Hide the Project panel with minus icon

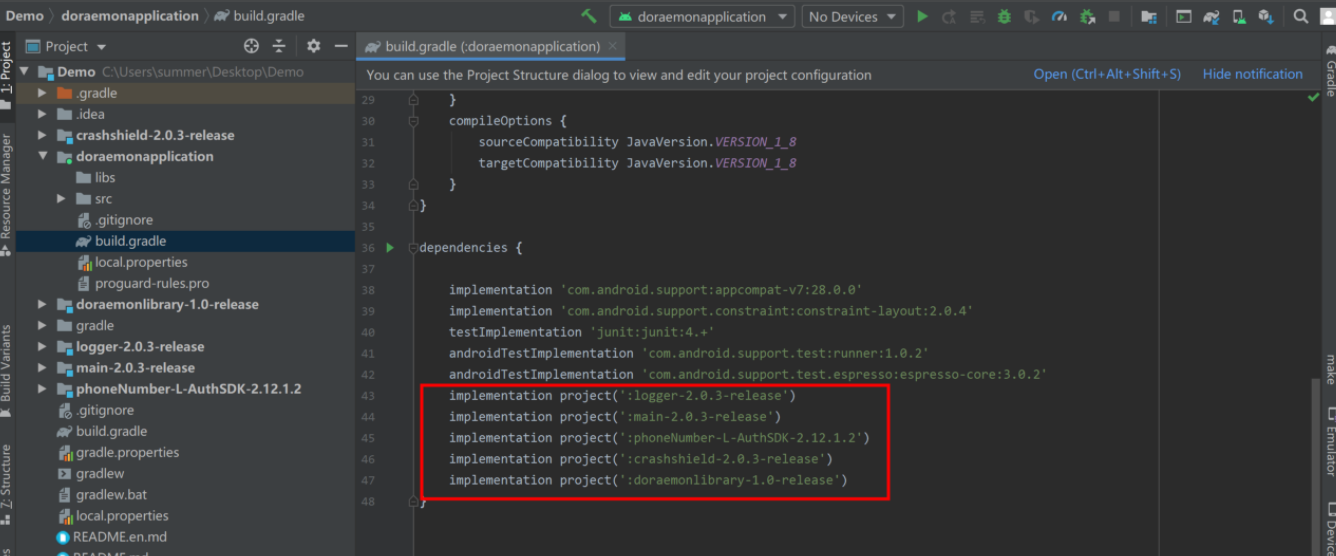(x=341, y=46)
